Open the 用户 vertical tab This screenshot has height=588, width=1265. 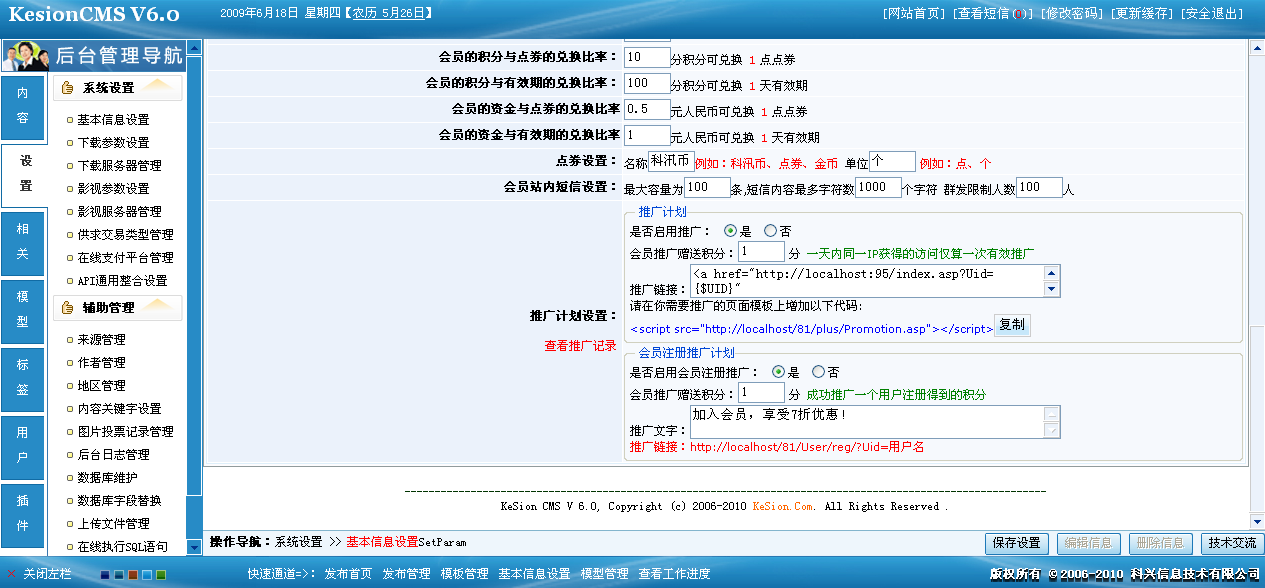pos(23,445)
